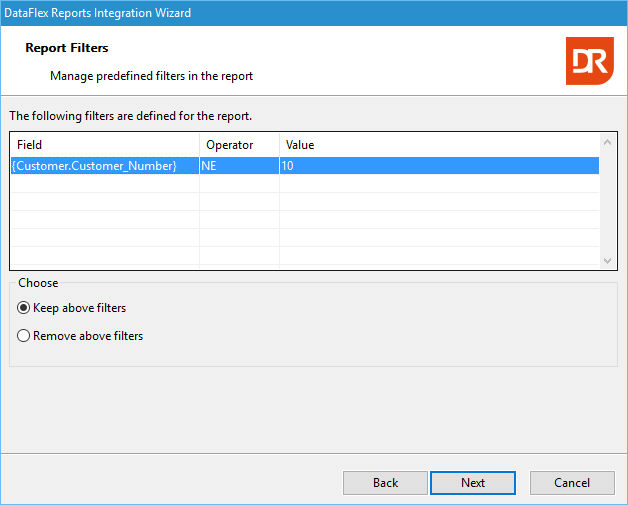This screenshot has height=505, width=628.
Task: Click the Back button
Action: pos(385,483)
